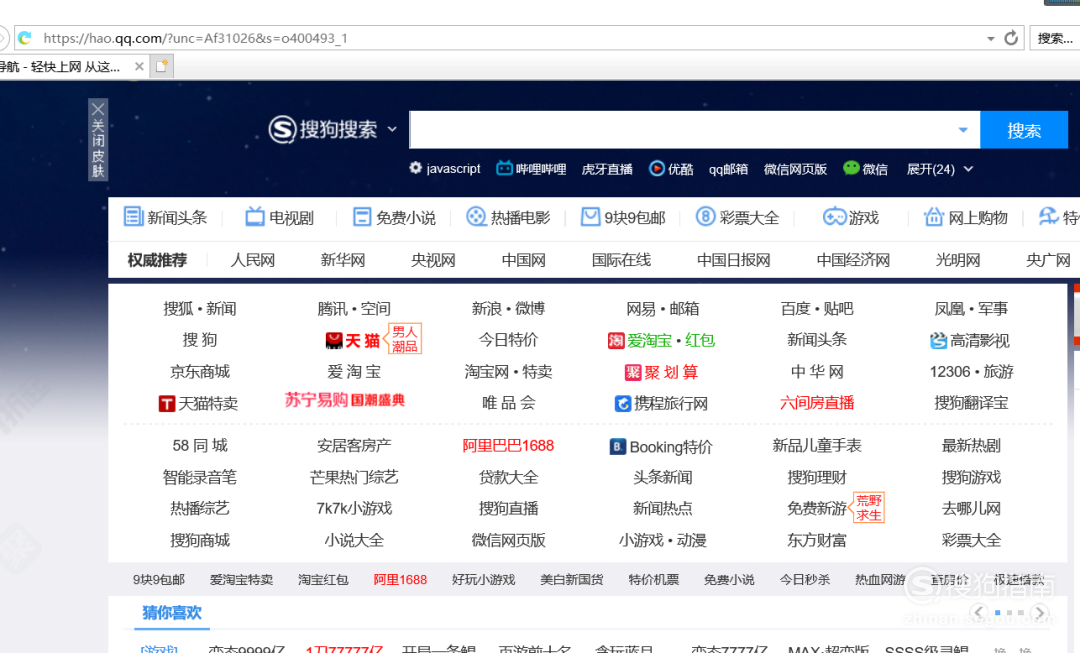Open the 12306·旅游 link

pyautogui.click(x=971, y=372)
